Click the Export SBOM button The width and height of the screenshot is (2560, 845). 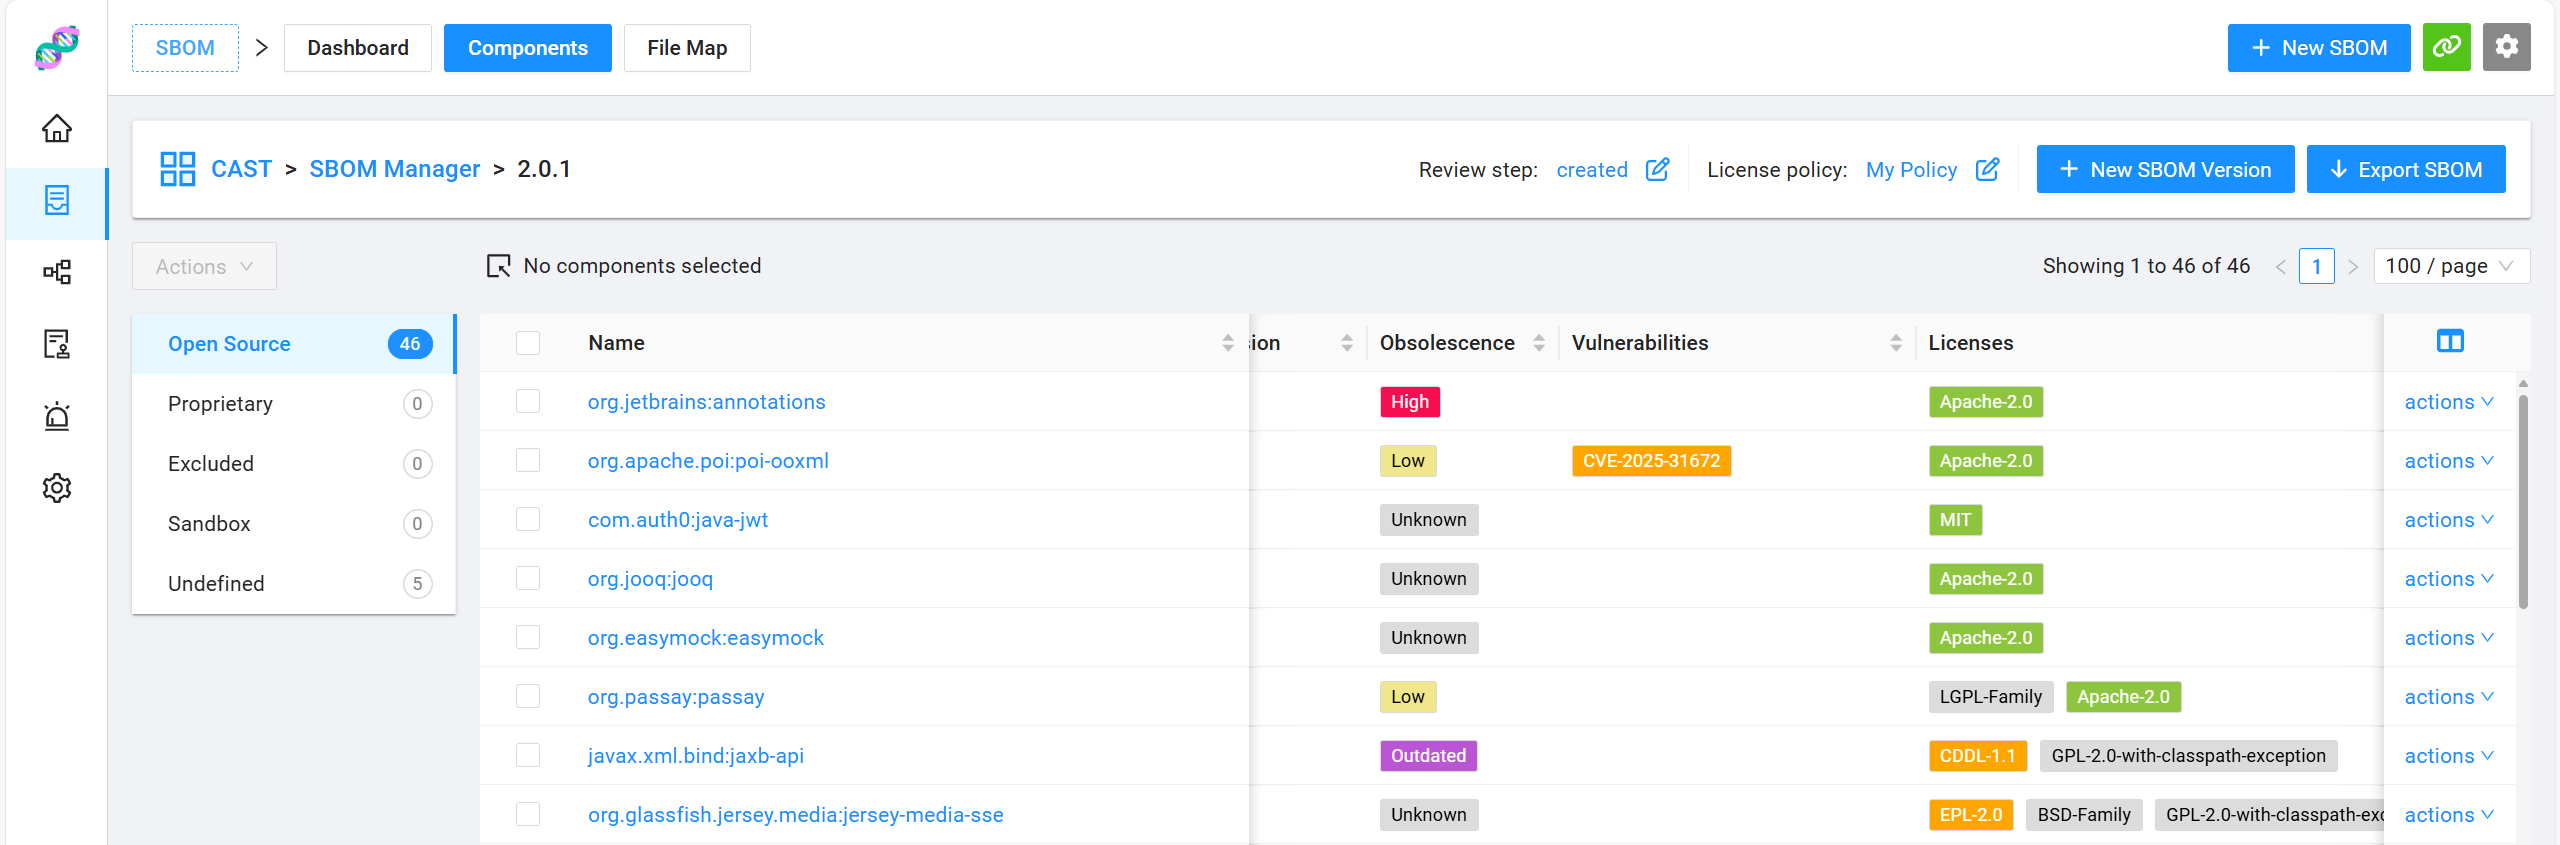click(2405, 170)
